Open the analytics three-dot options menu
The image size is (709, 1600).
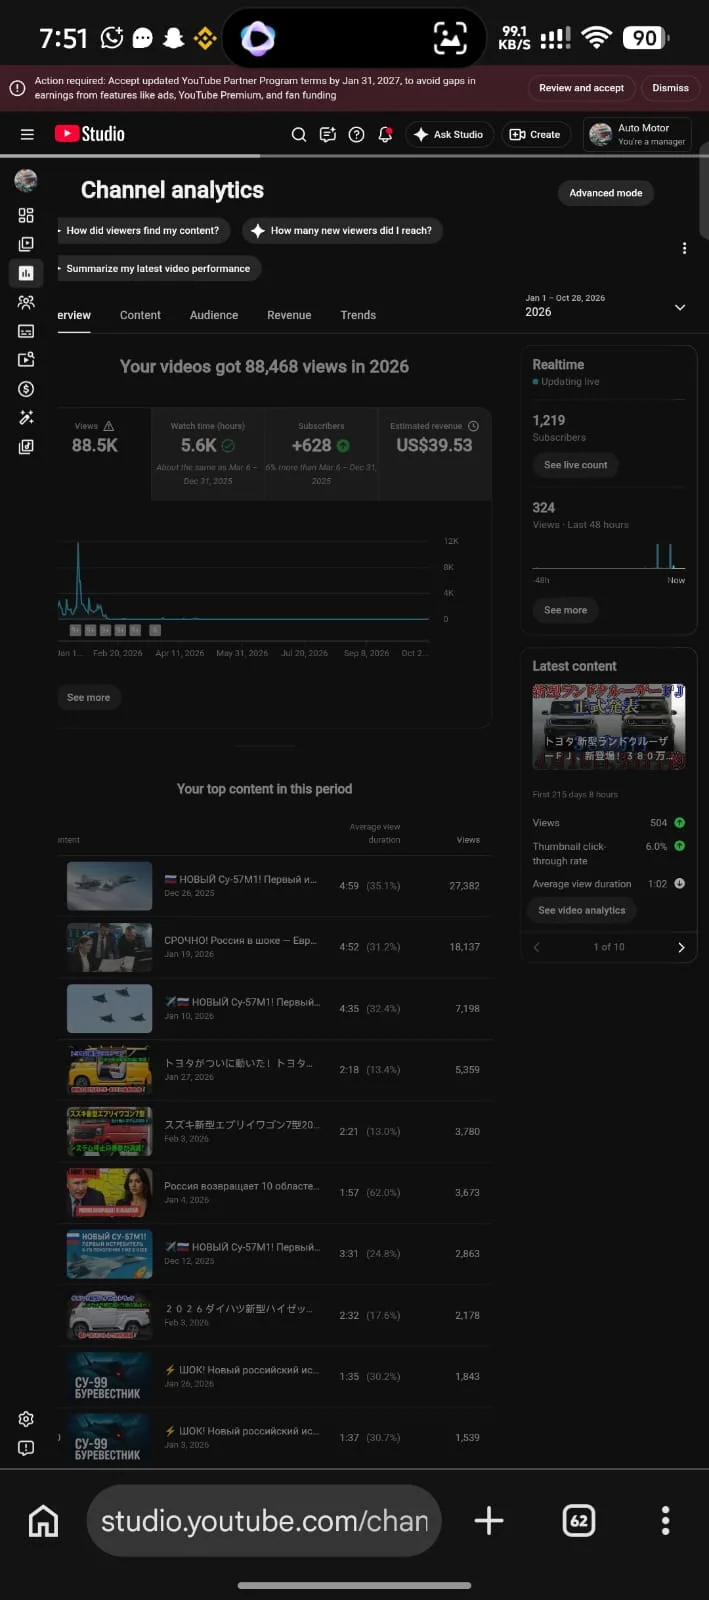[x=684, y=248]
